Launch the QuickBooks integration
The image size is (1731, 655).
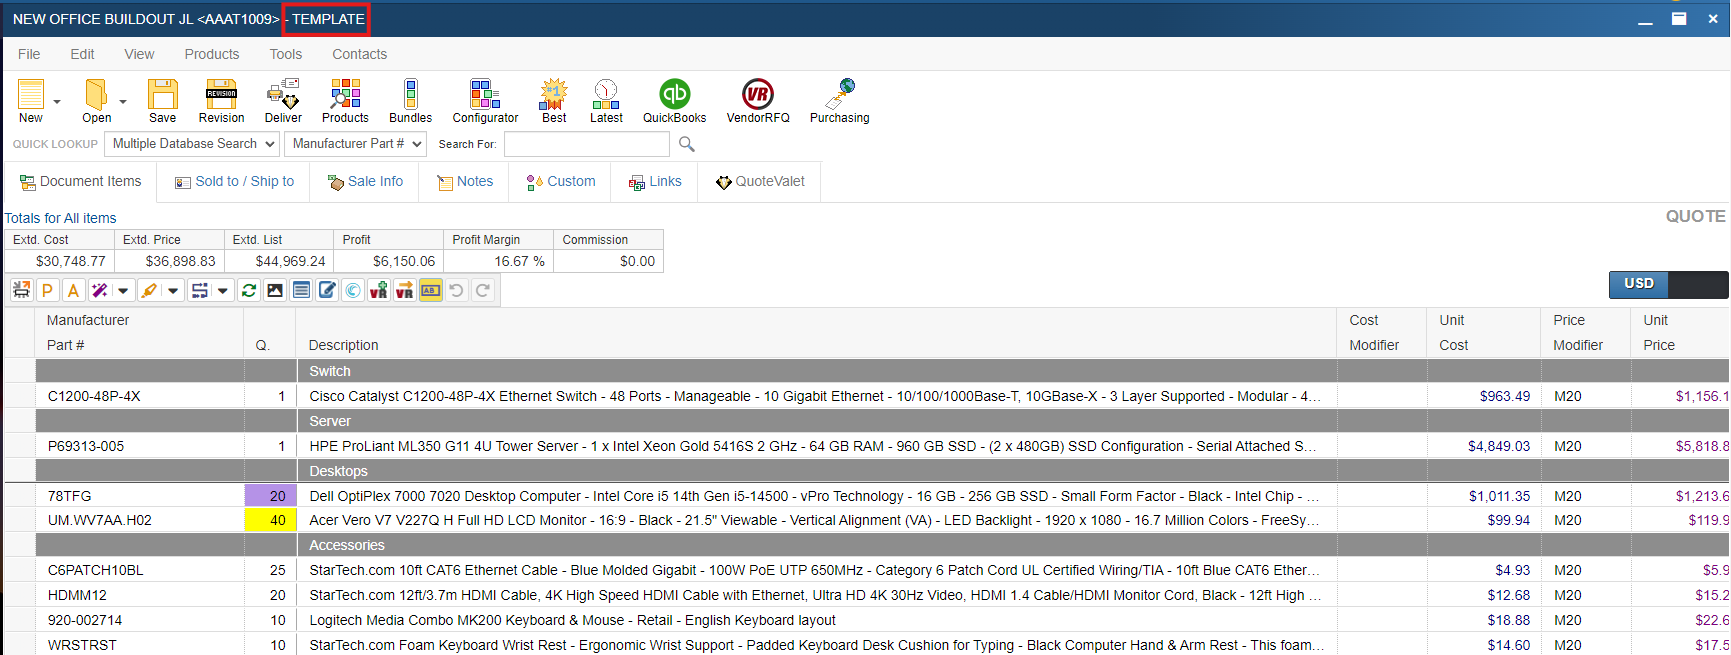point(674,100)
